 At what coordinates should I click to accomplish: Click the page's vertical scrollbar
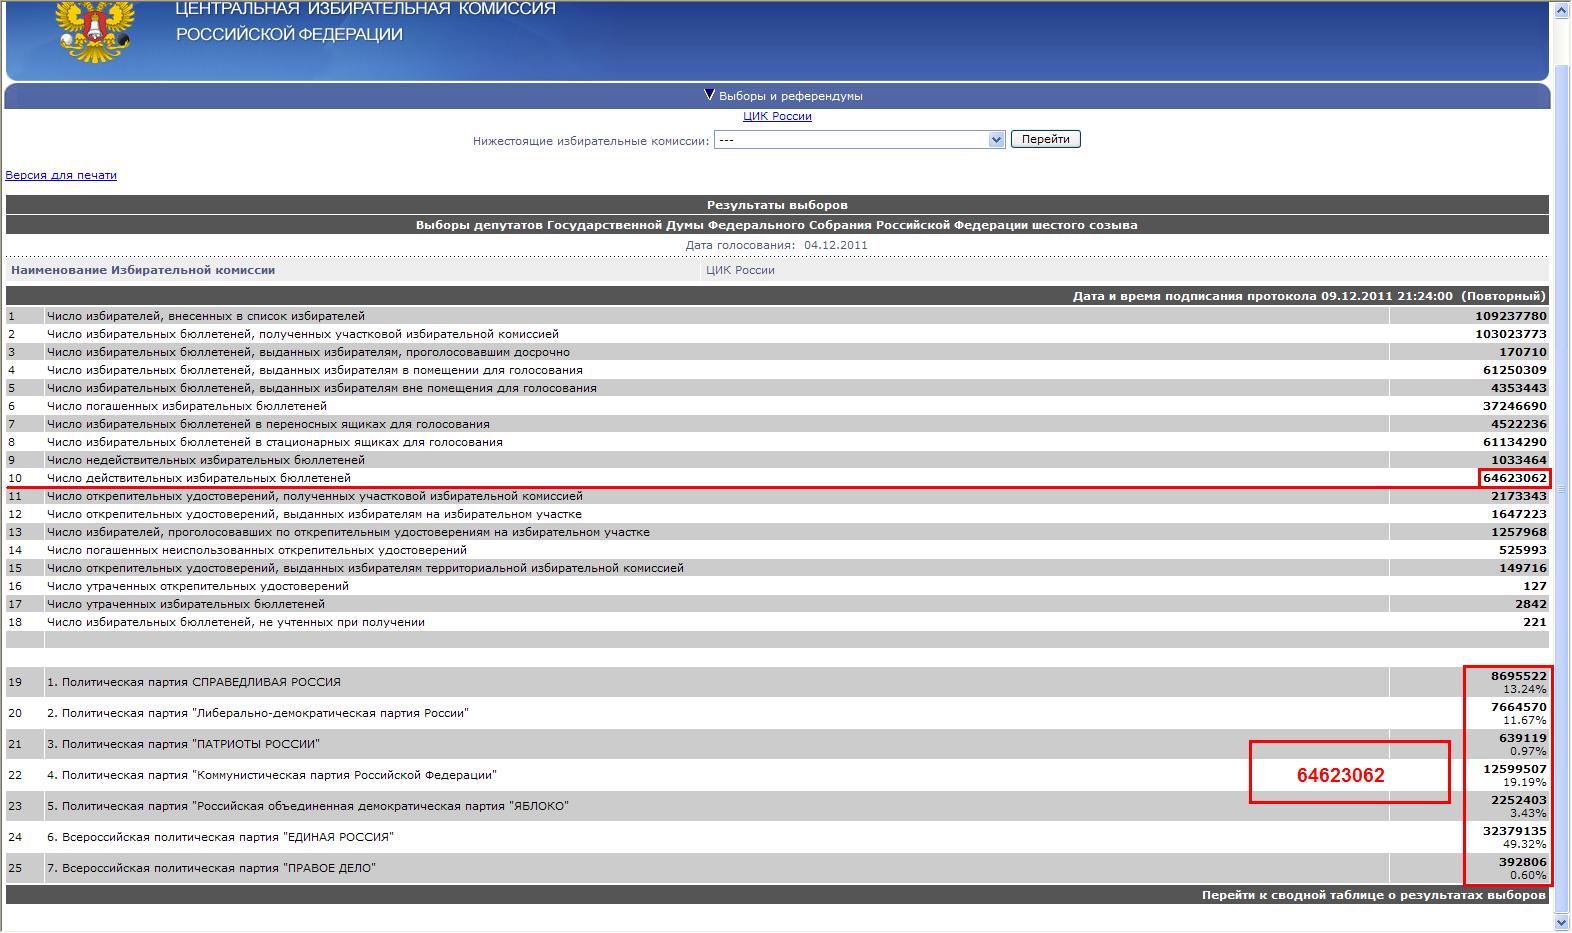1562,466
